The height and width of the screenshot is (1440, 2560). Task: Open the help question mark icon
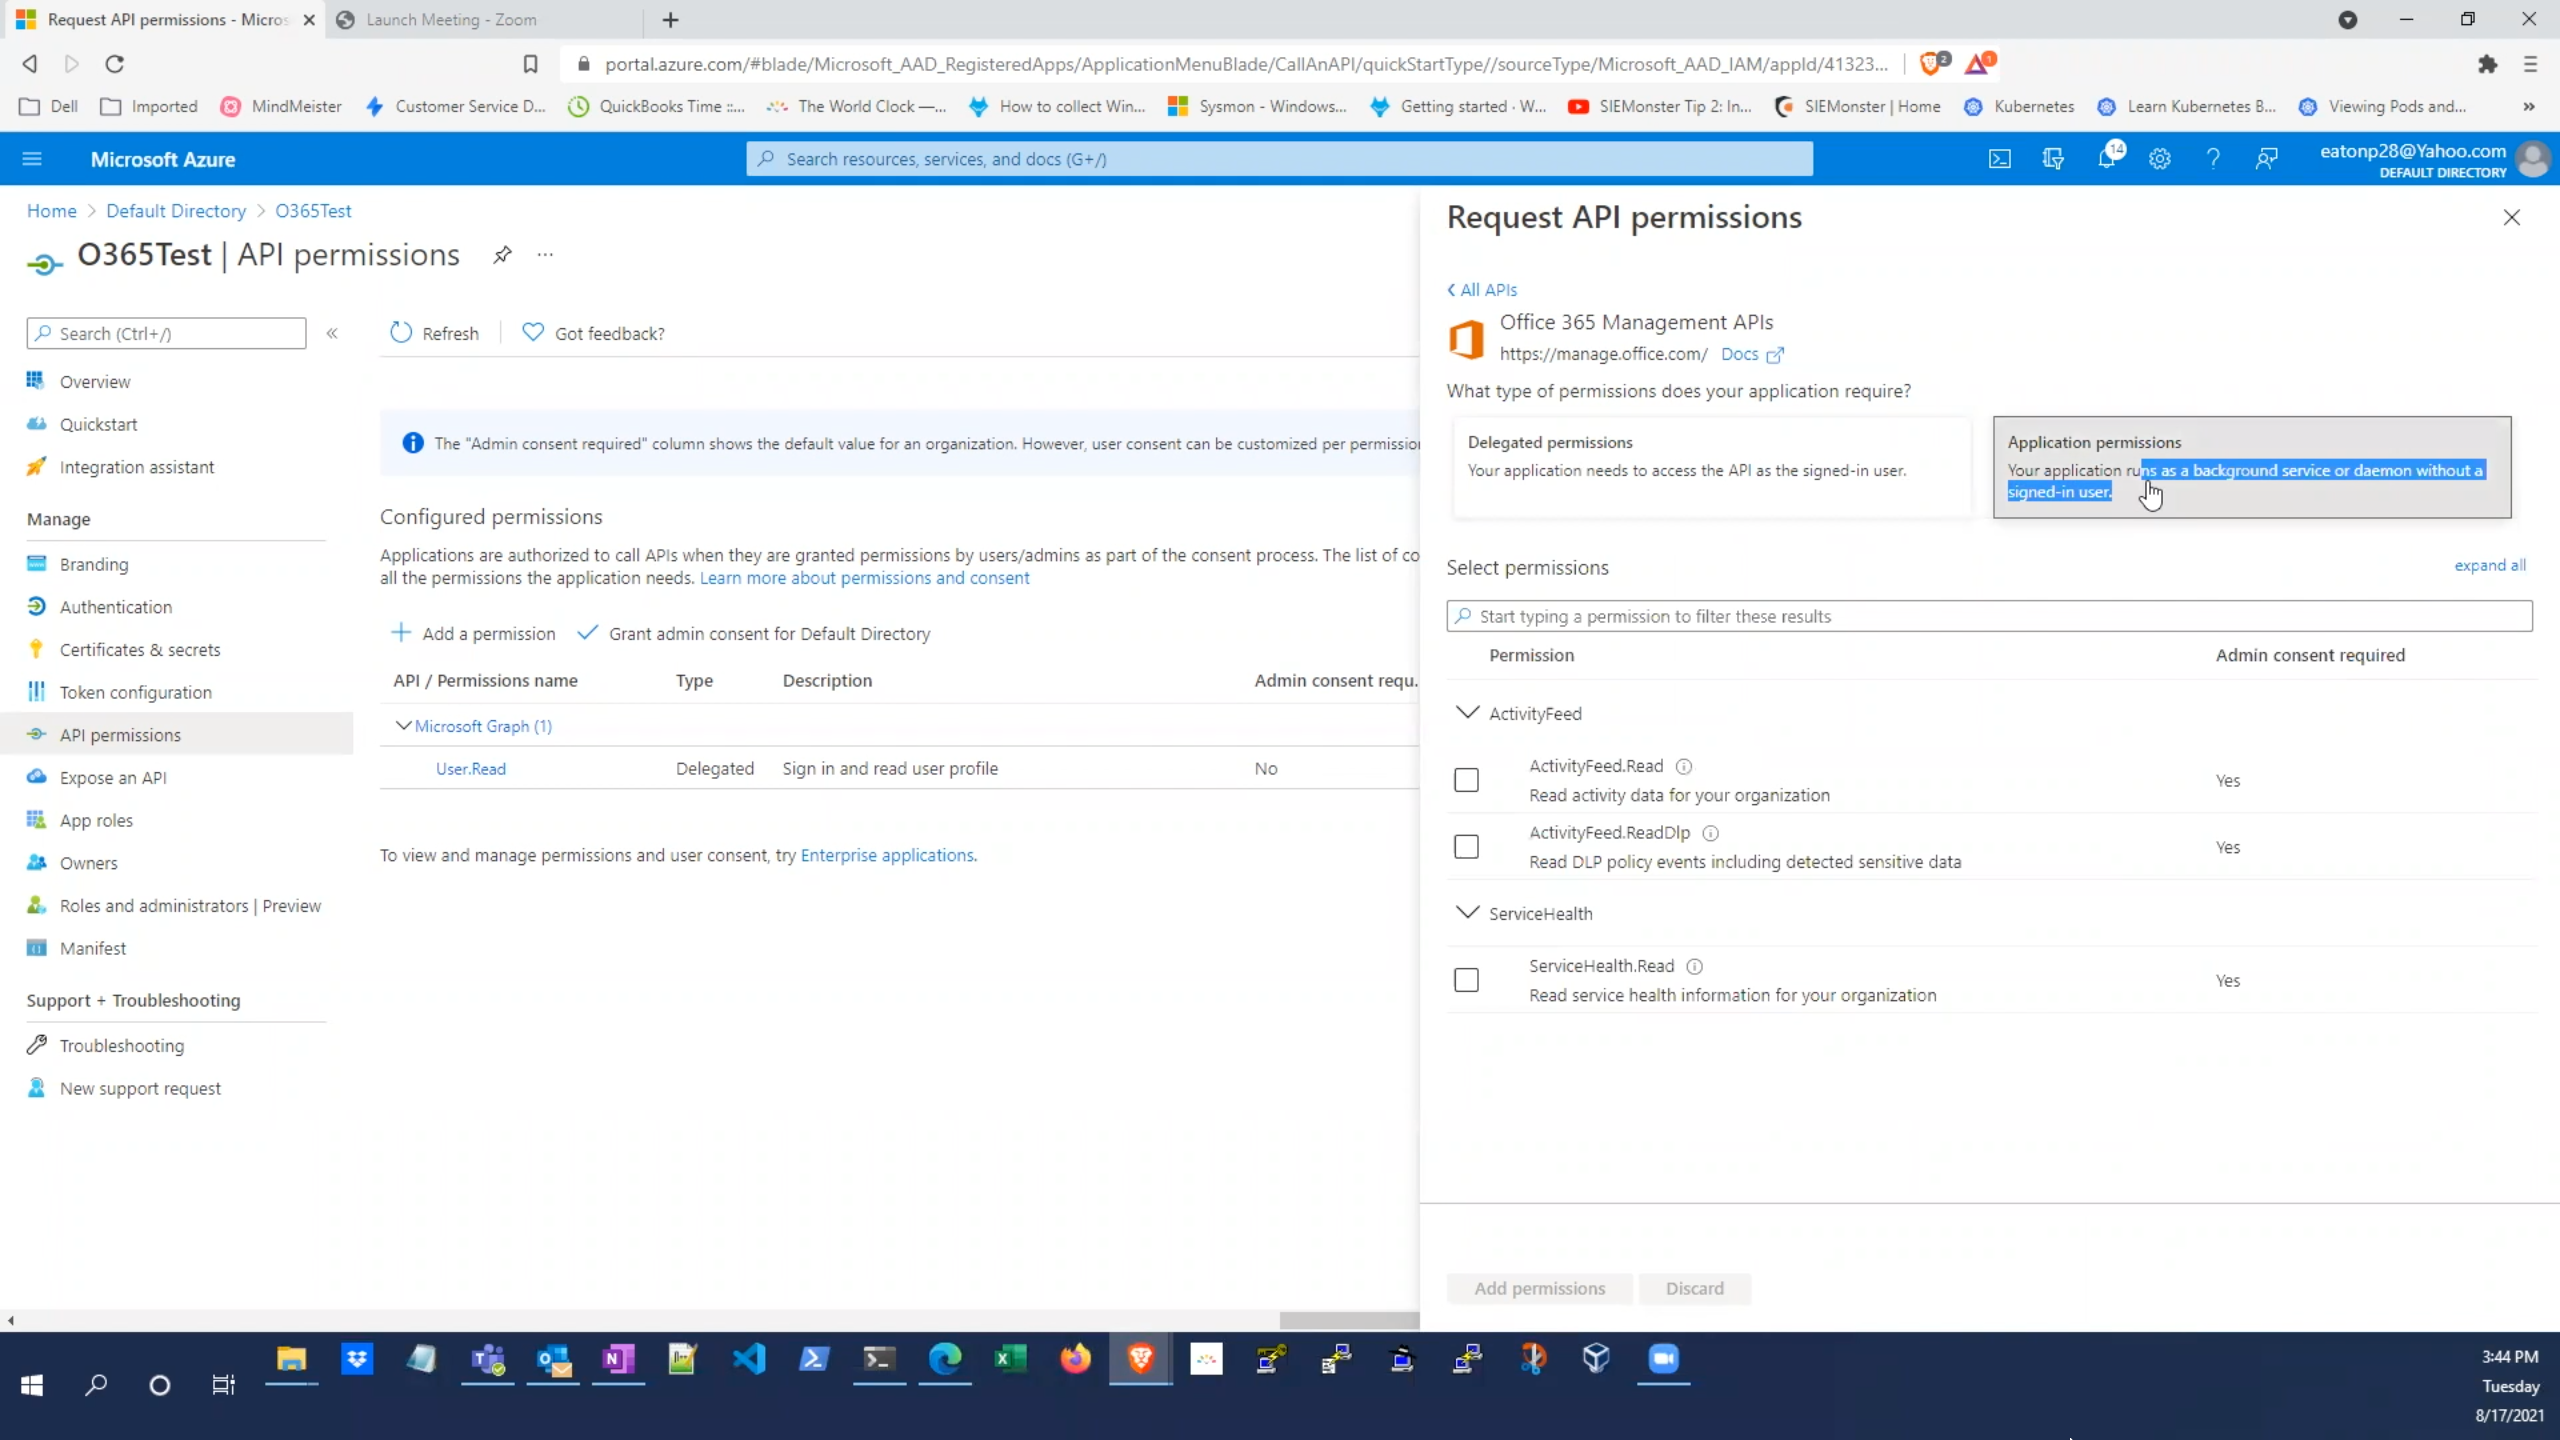tap(2213, 159)
